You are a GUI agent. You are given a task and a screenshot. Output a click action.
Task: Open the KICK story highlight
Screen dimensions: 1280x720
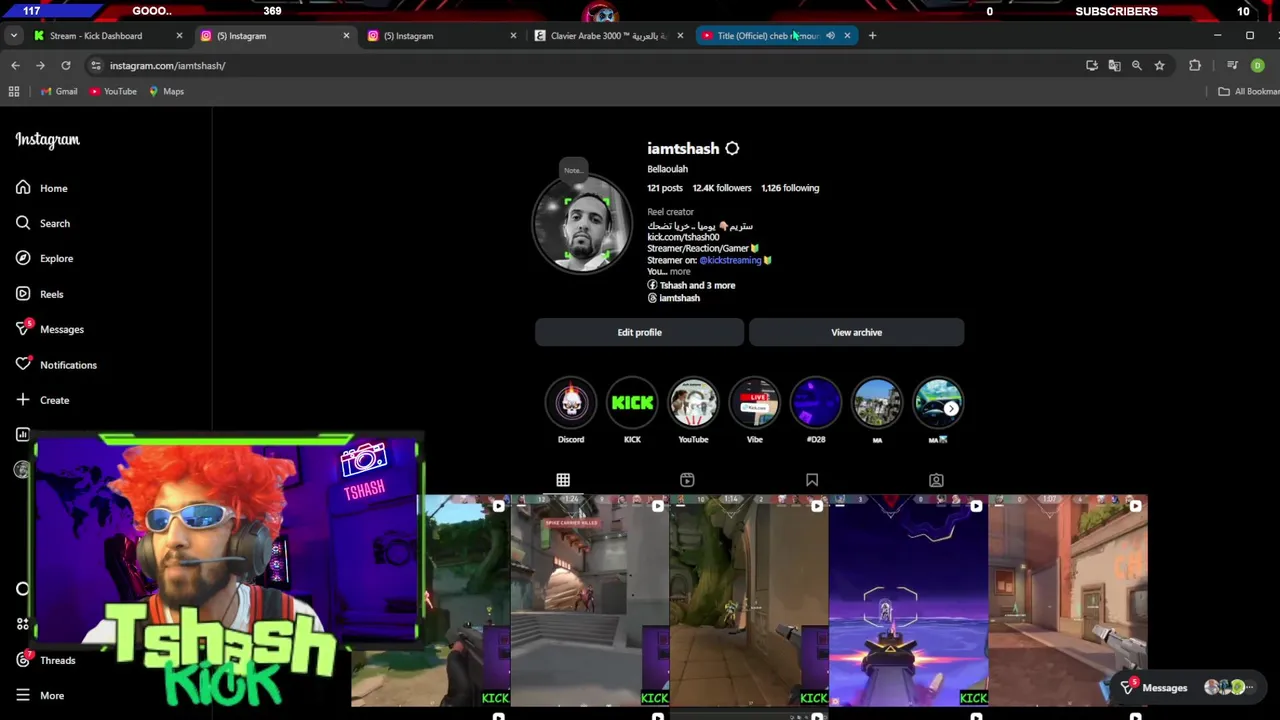click(632, 403)
